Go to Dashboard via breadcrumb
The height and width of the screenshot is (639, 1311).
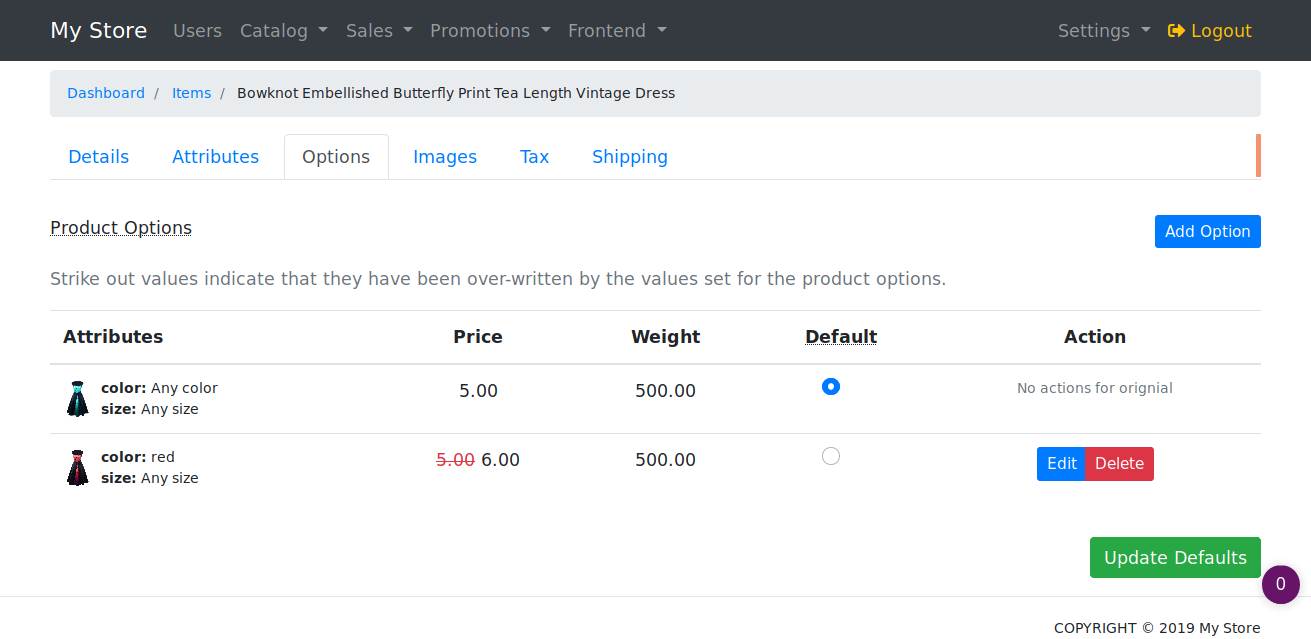click(x=106, y=93)
